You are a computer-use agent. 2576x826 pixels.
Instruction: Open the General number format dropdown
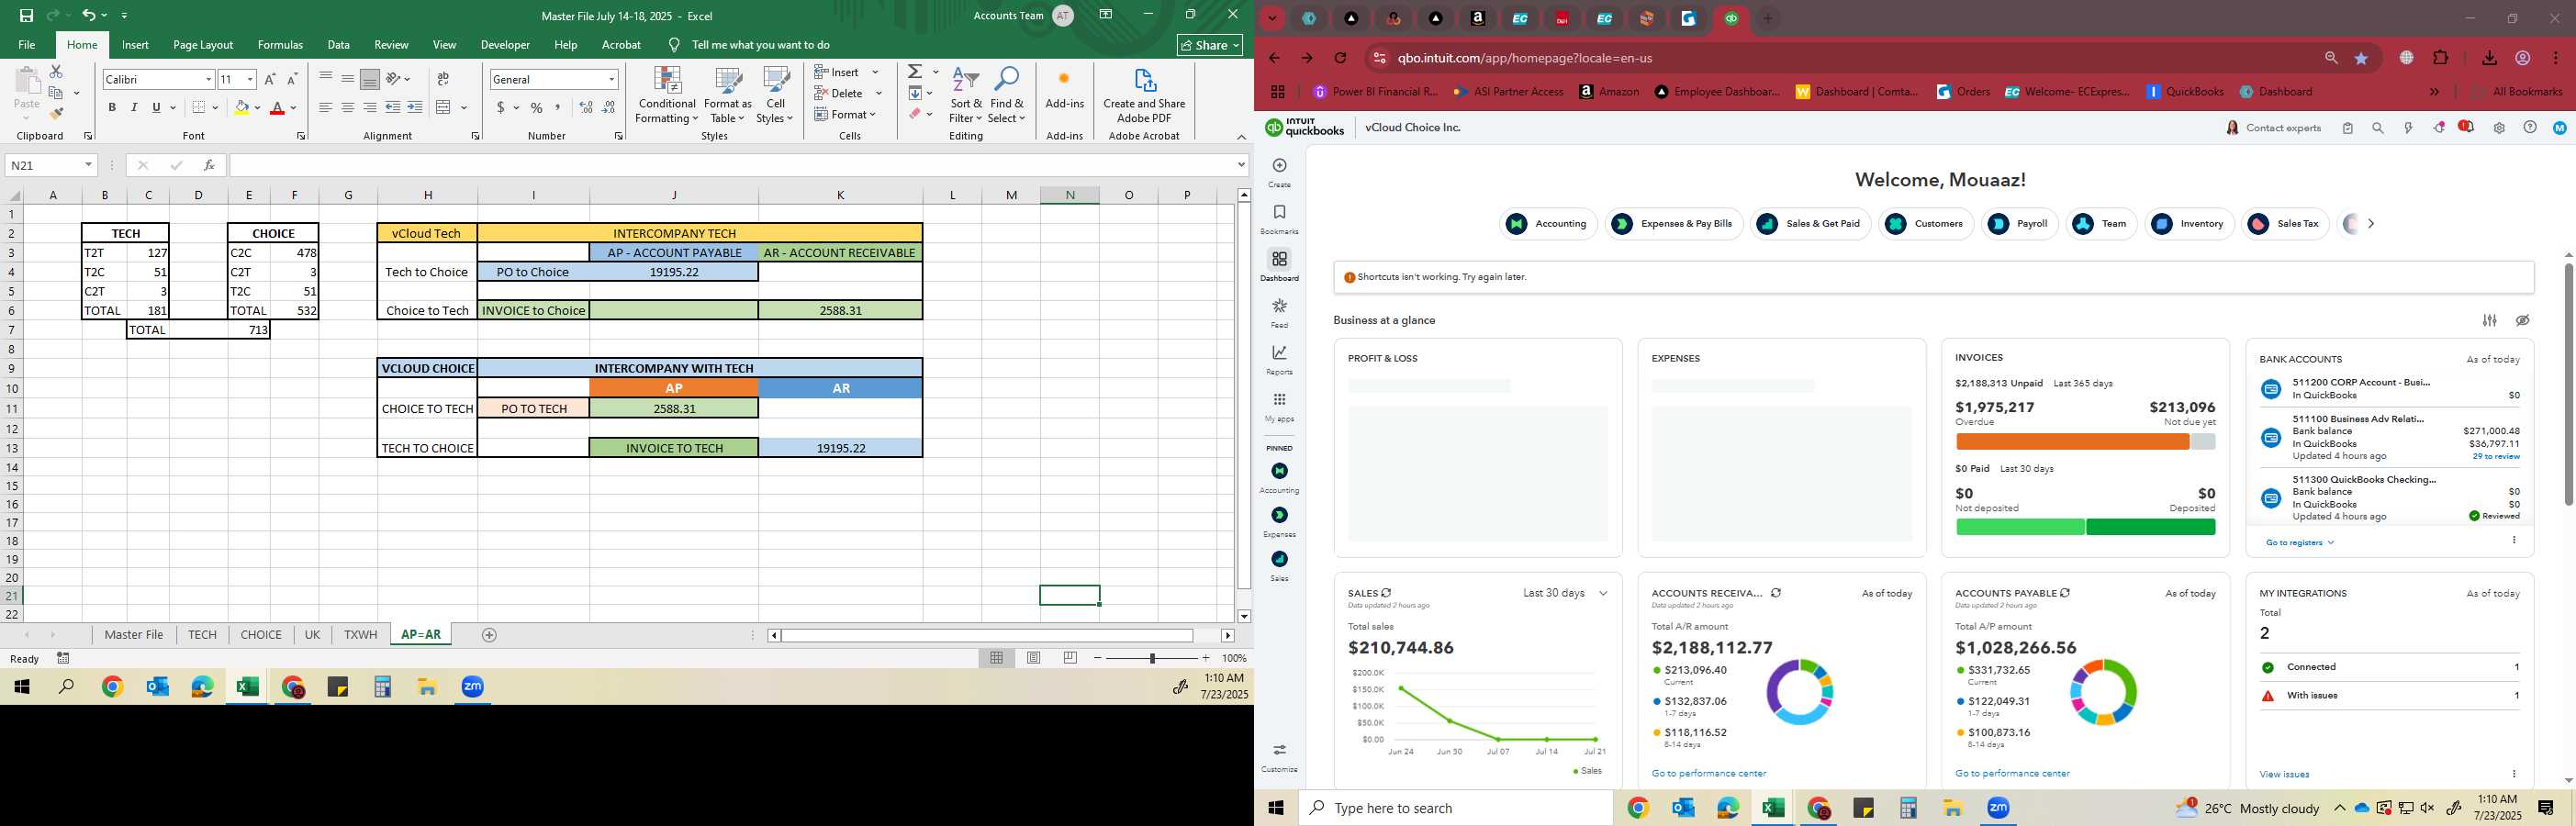611,79
